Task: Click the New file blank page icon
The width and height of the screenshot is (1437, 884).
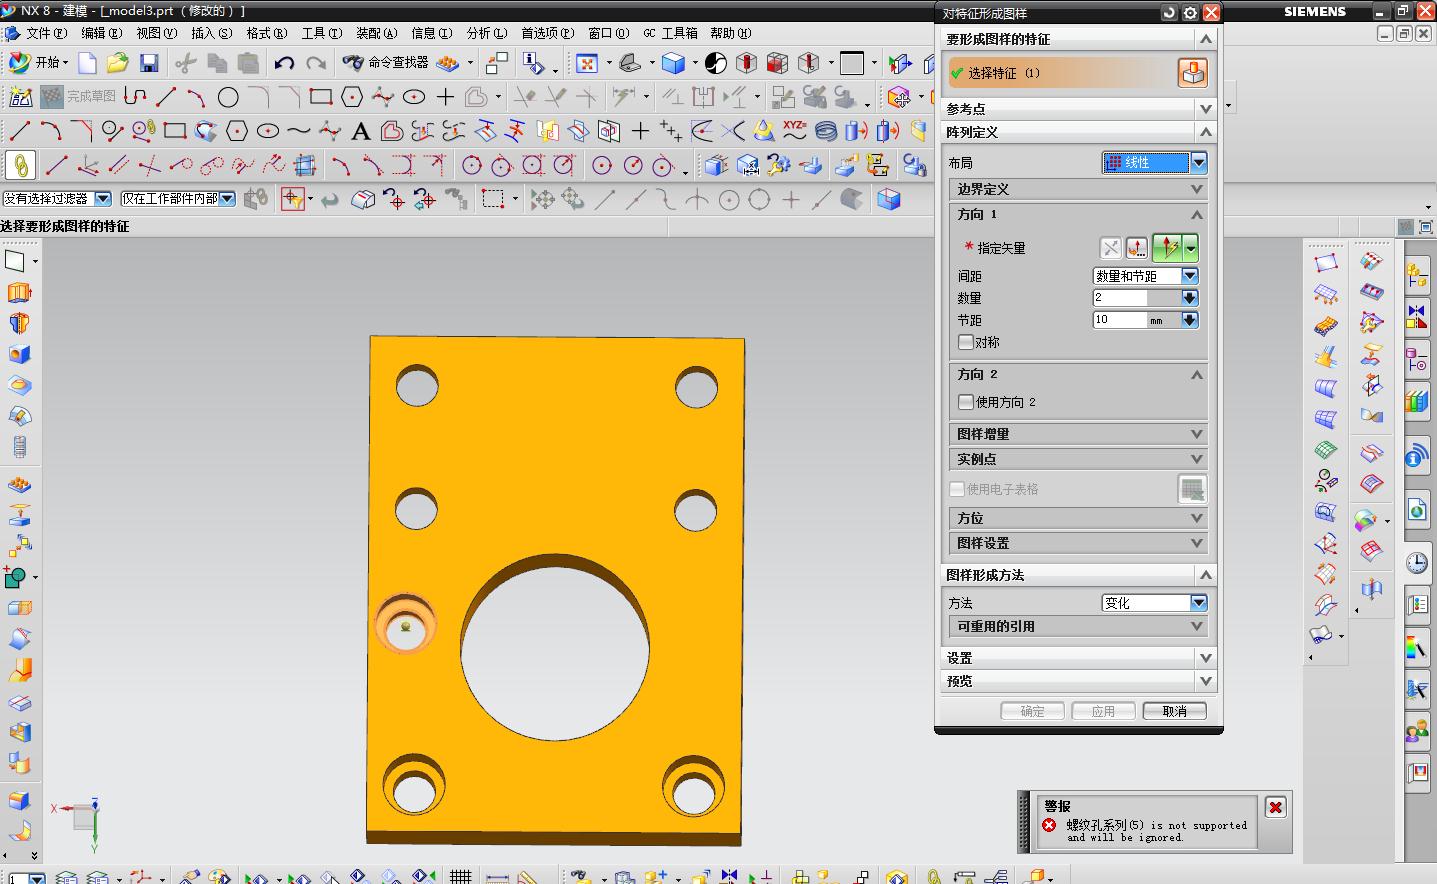Action: click(88, 63)
